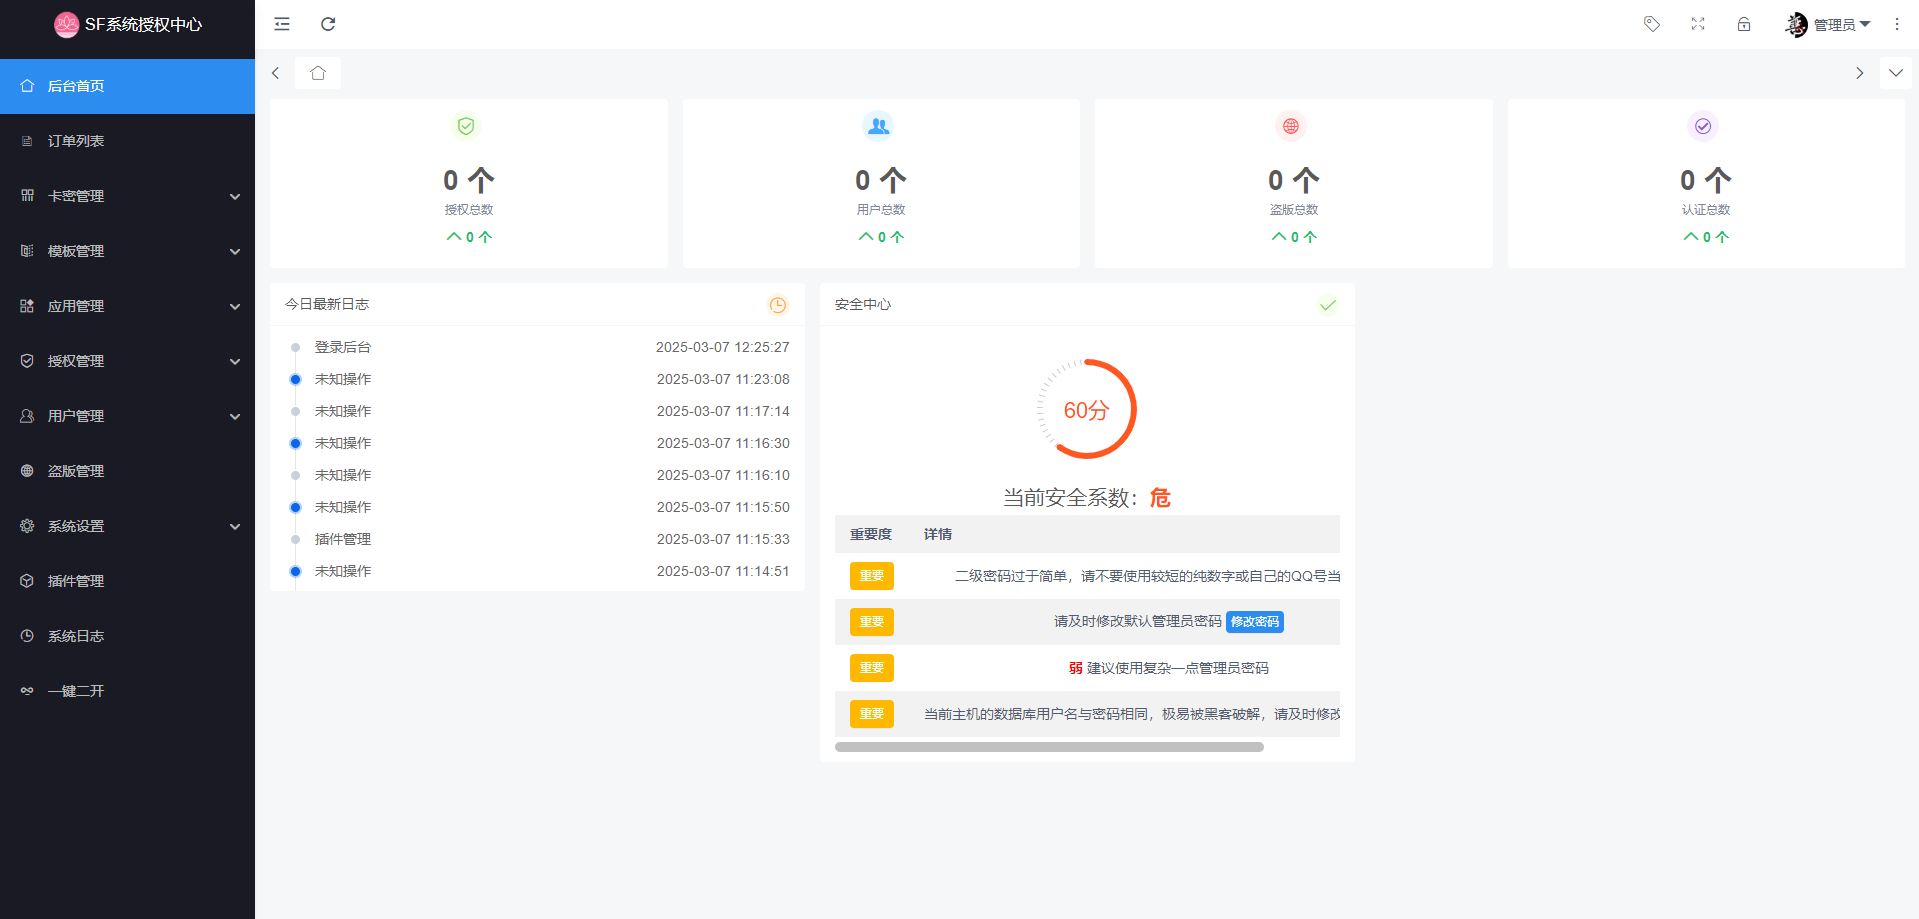
Task: Expand the 卡密管理 menu
Action: point(127,196)
